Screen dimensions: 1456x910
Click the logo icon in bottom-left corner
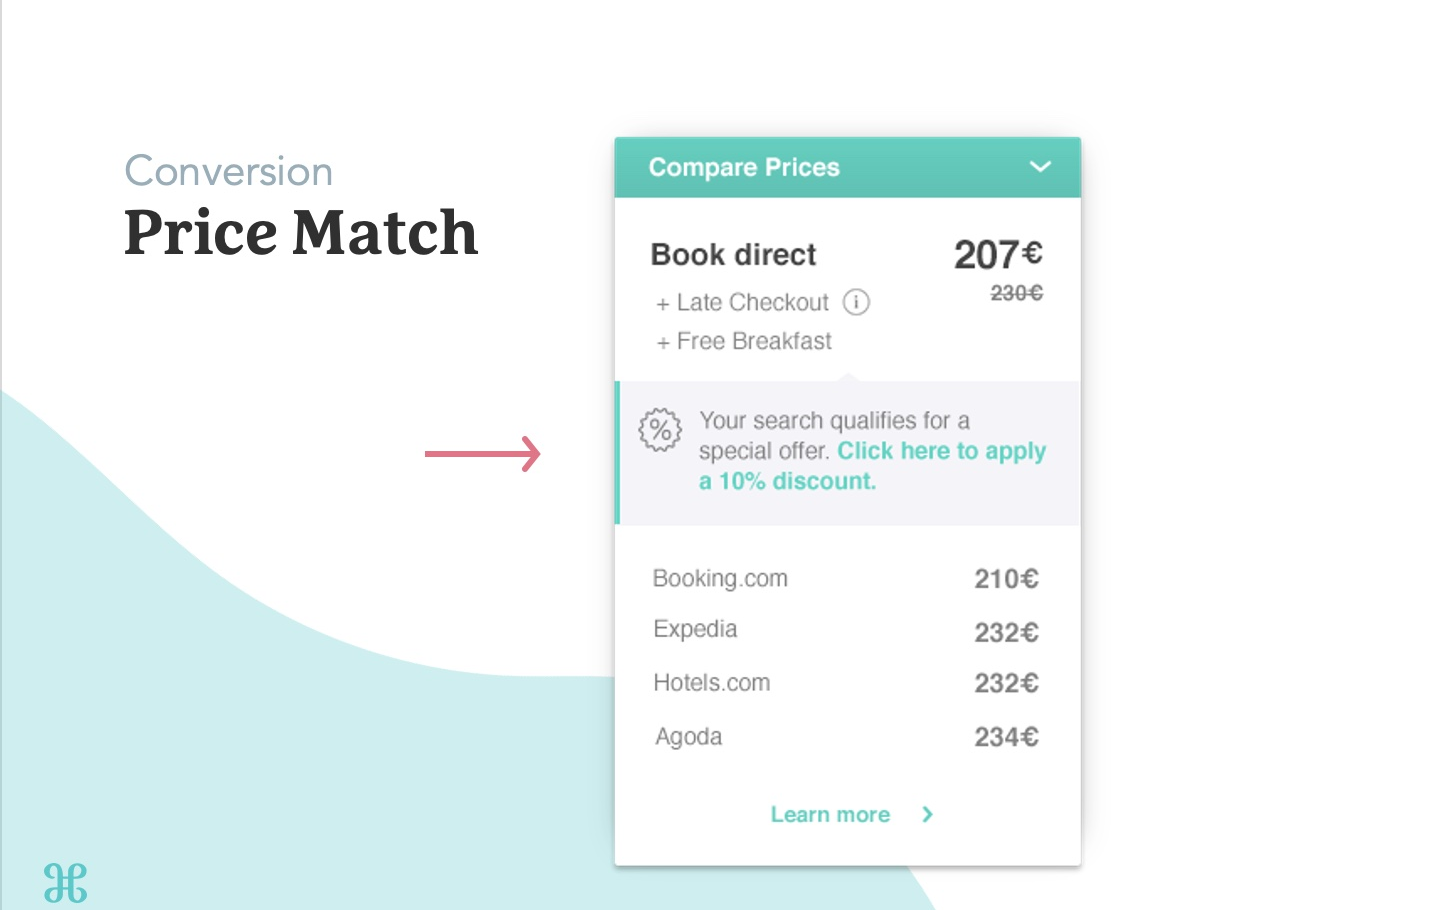(66, 883)
